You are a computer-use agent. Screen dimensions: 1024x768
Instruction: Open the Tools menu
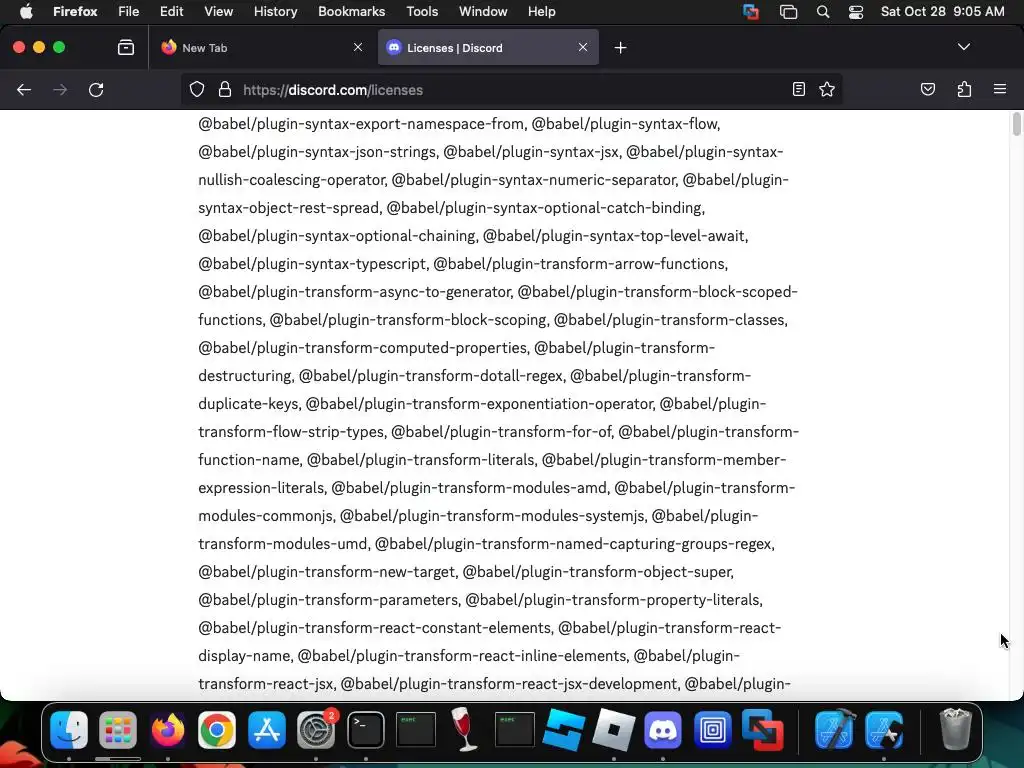422,11
